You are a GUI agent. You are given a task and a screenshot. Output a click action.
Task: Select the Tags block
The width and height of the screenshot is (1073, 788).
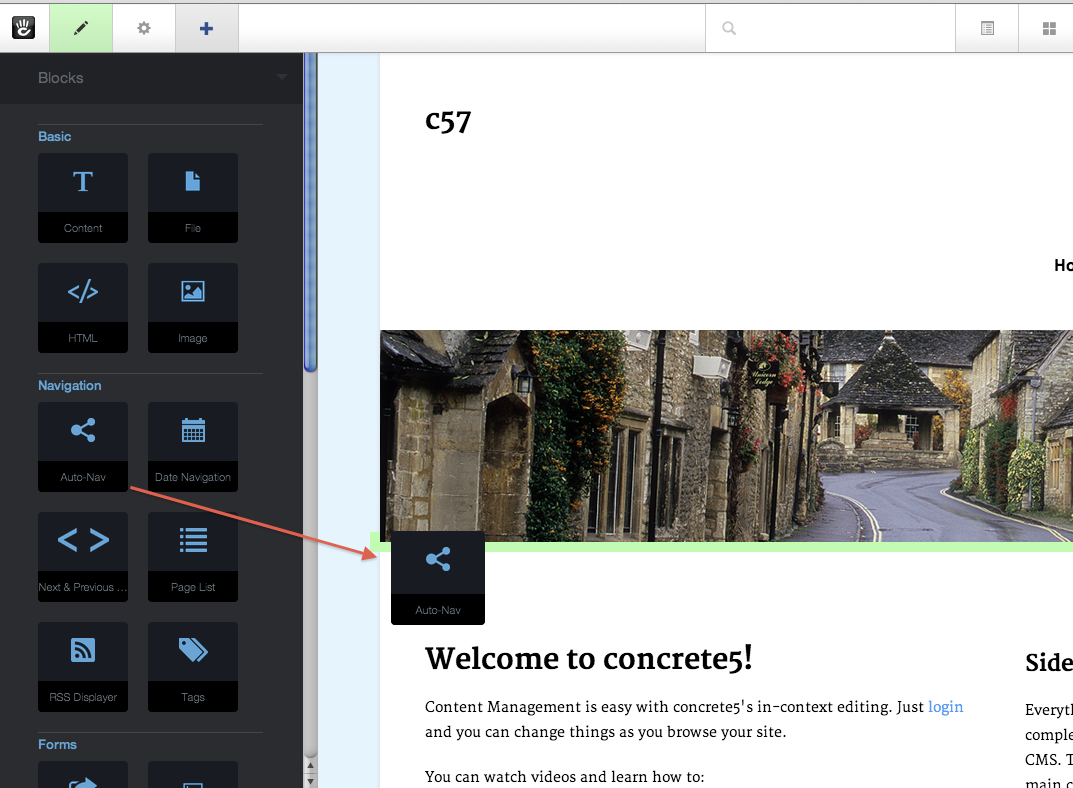click(193, 667)
